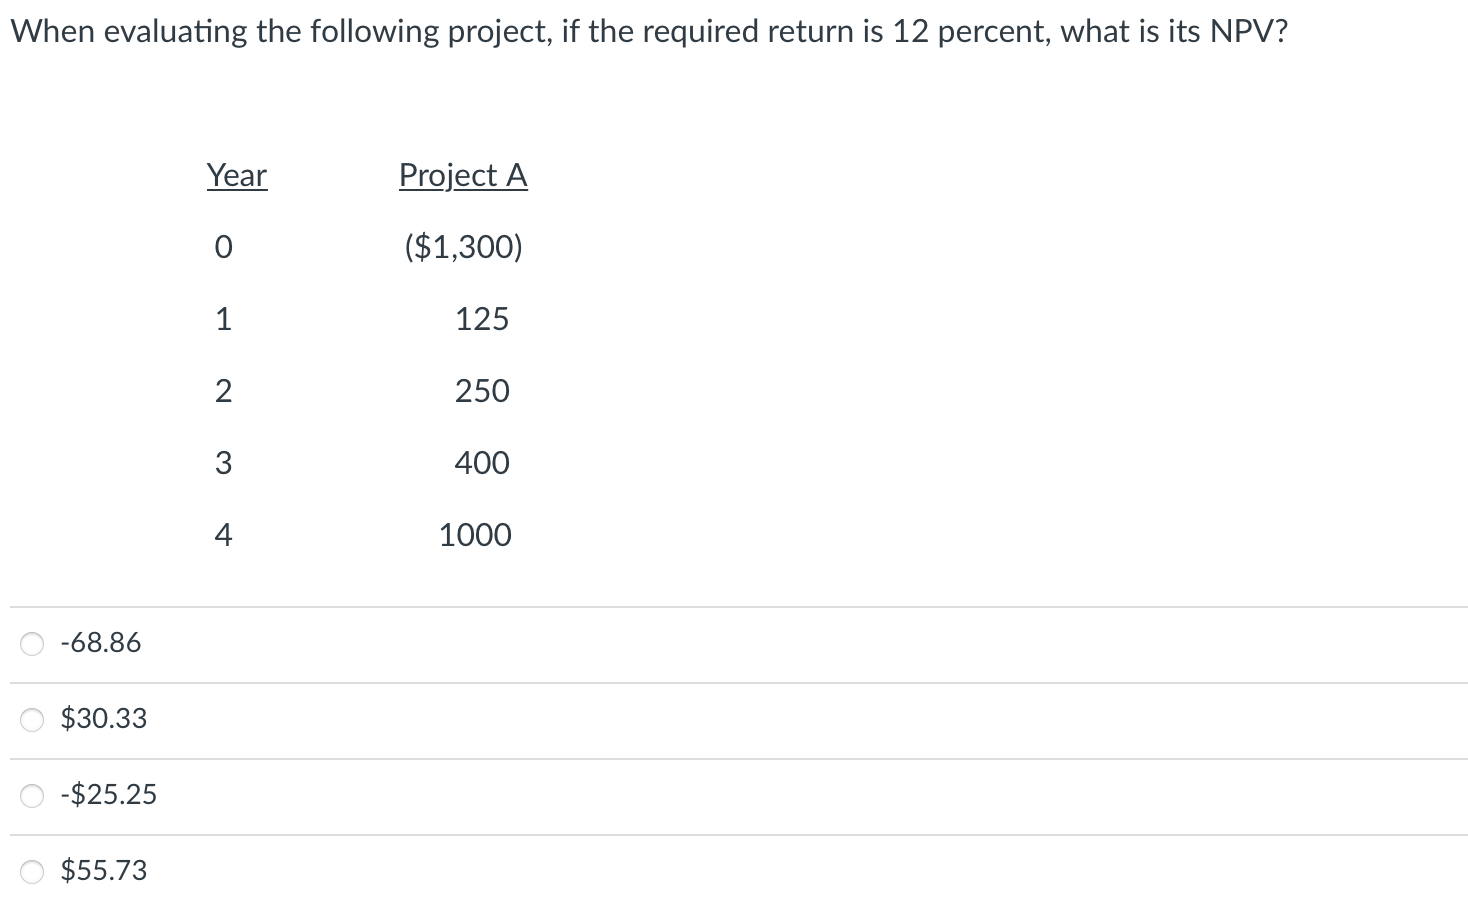This screenshot has height=908, width=1468.
Task: Click the divider line above answer choices
Action: click(734, 604)
